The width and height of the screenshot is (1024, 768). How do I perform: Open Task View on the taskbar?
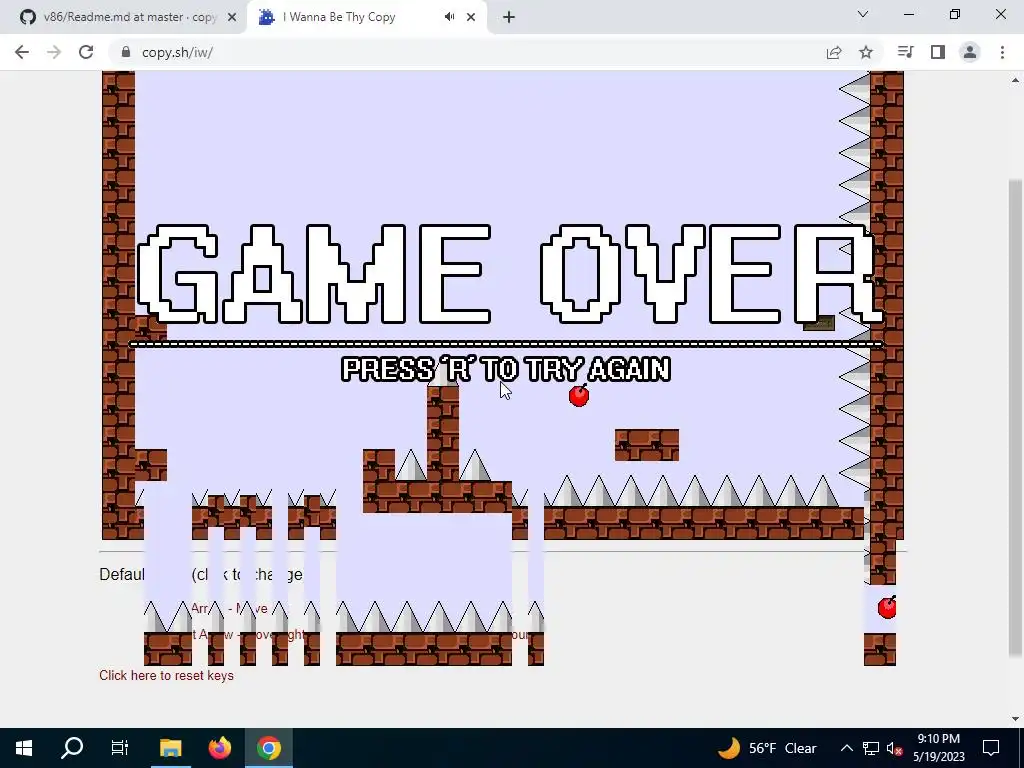coord(120,748)
